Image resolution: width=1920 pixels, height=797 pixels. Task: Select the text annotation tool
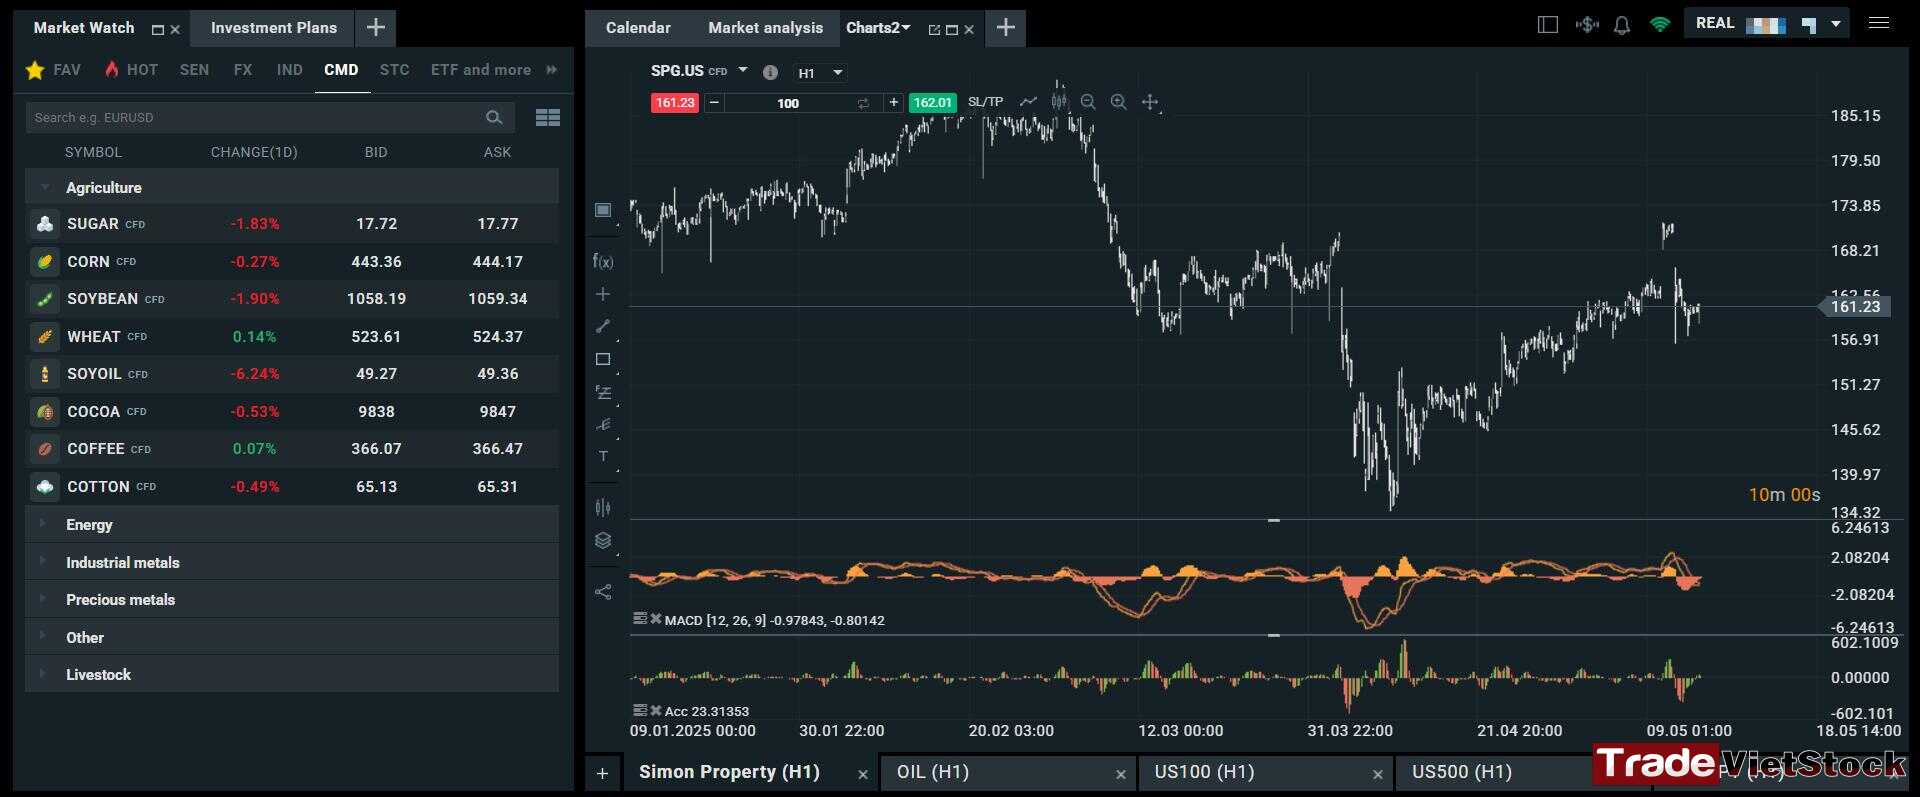(x=603, y=456)
